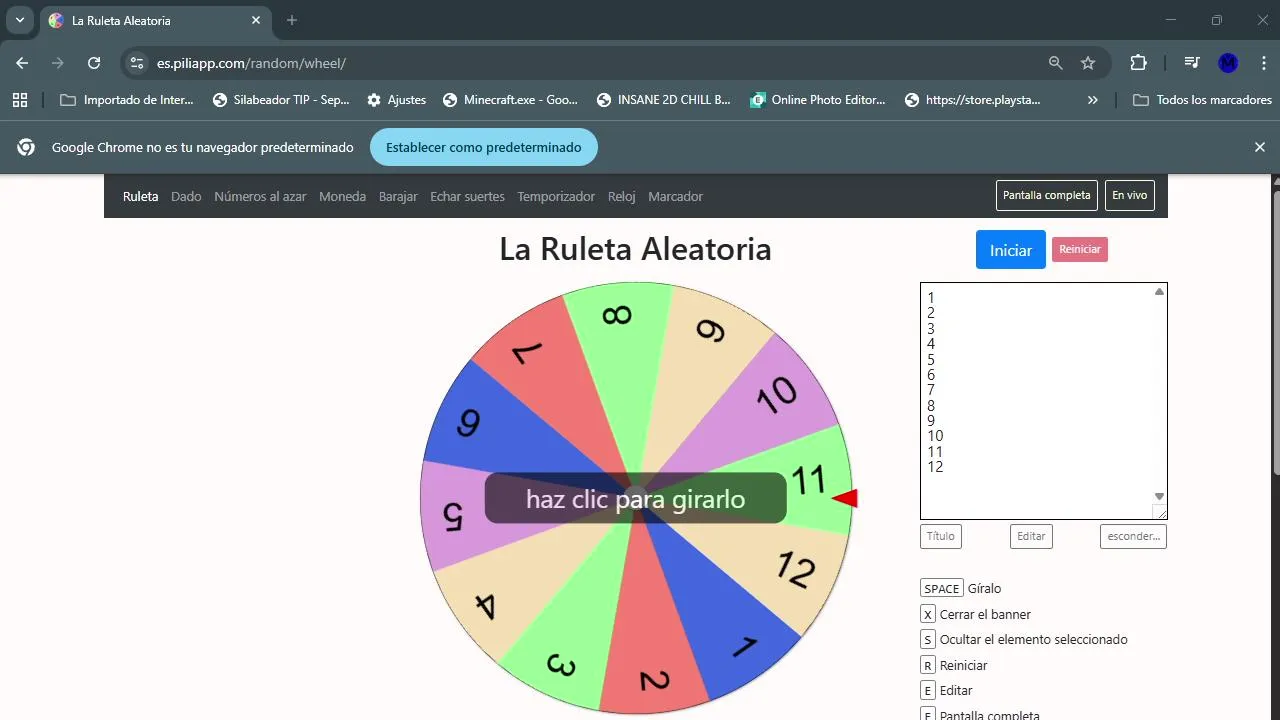This screenshot has height=720, width=1280.
Task: Open the Chrome profile avatar
Action: [x=1228, y=63]
